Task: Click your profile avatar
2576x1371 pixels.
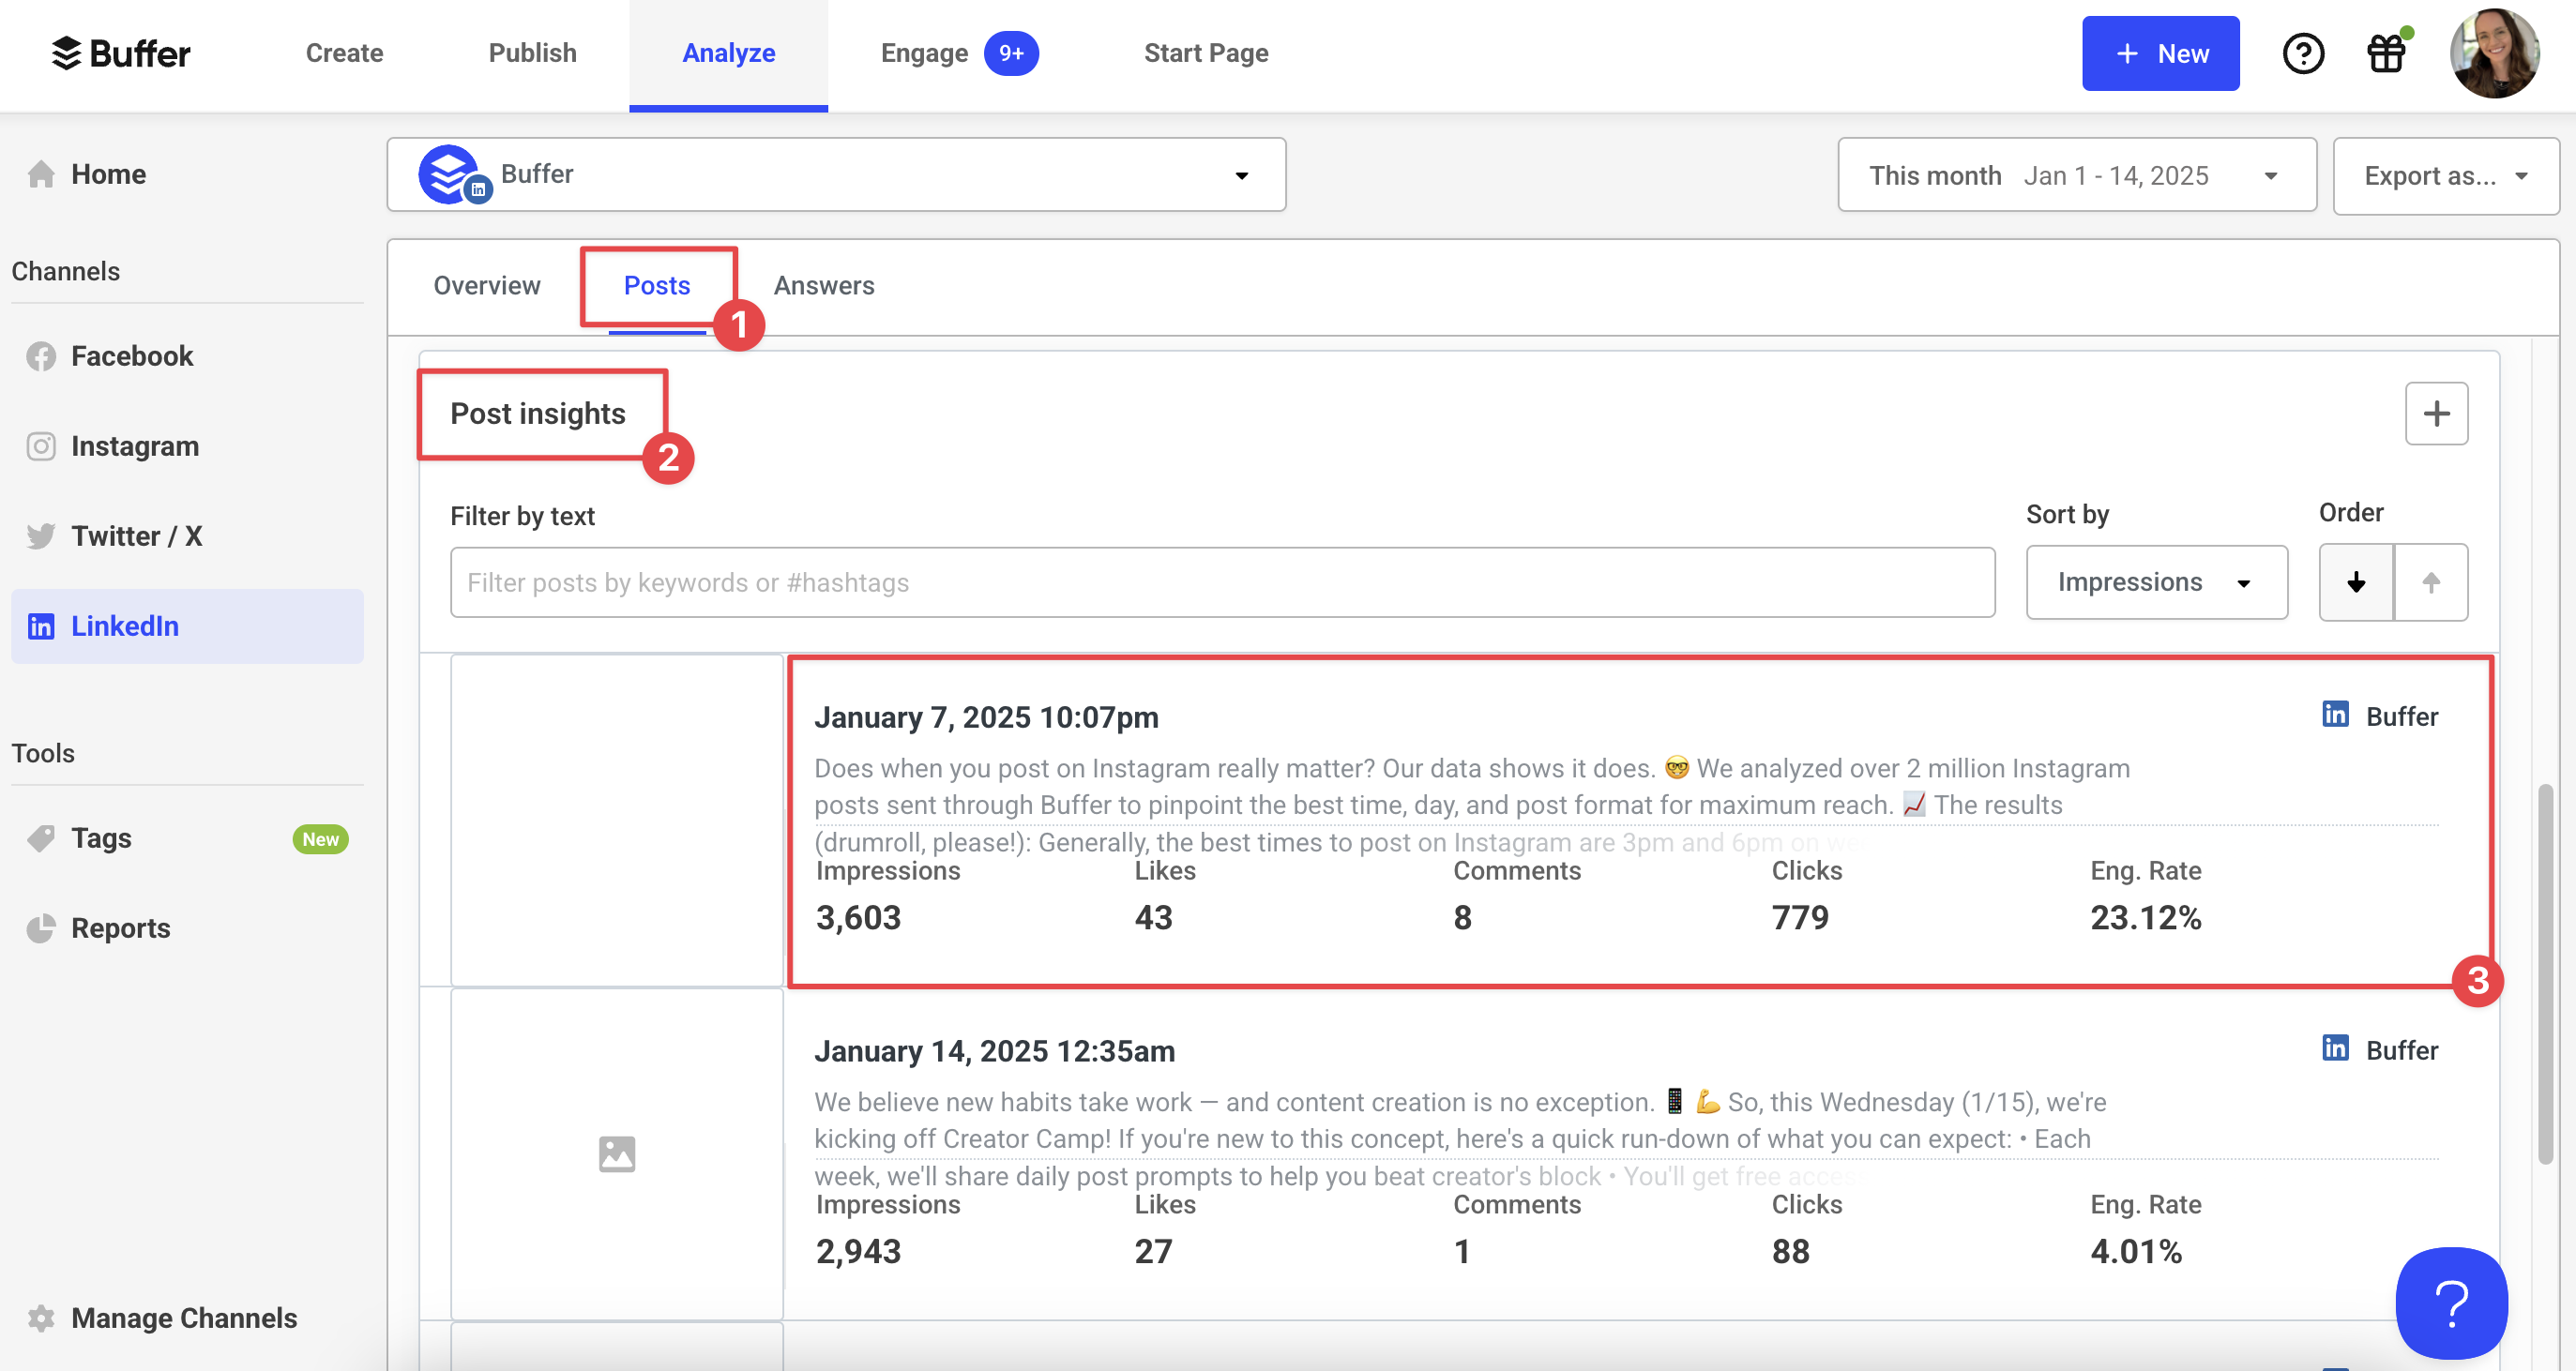Action: pyautogui.click(x=2494, y=53)
